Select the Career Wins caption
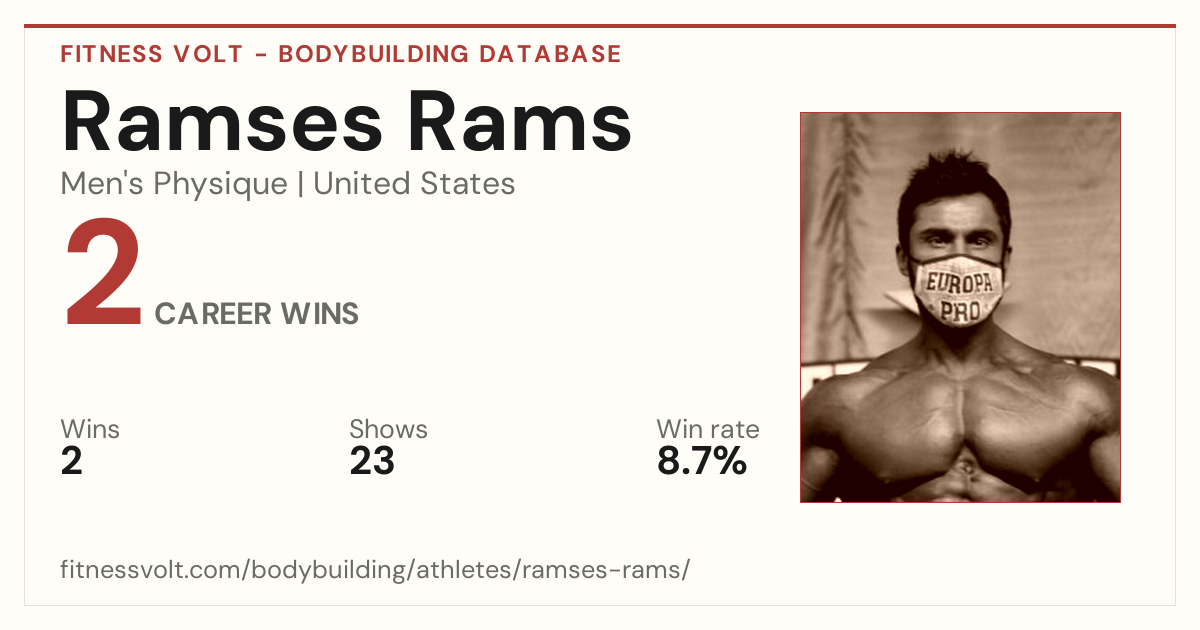Image resolution: width=1200 pixels, height=630 pixels. coord(257,314)
